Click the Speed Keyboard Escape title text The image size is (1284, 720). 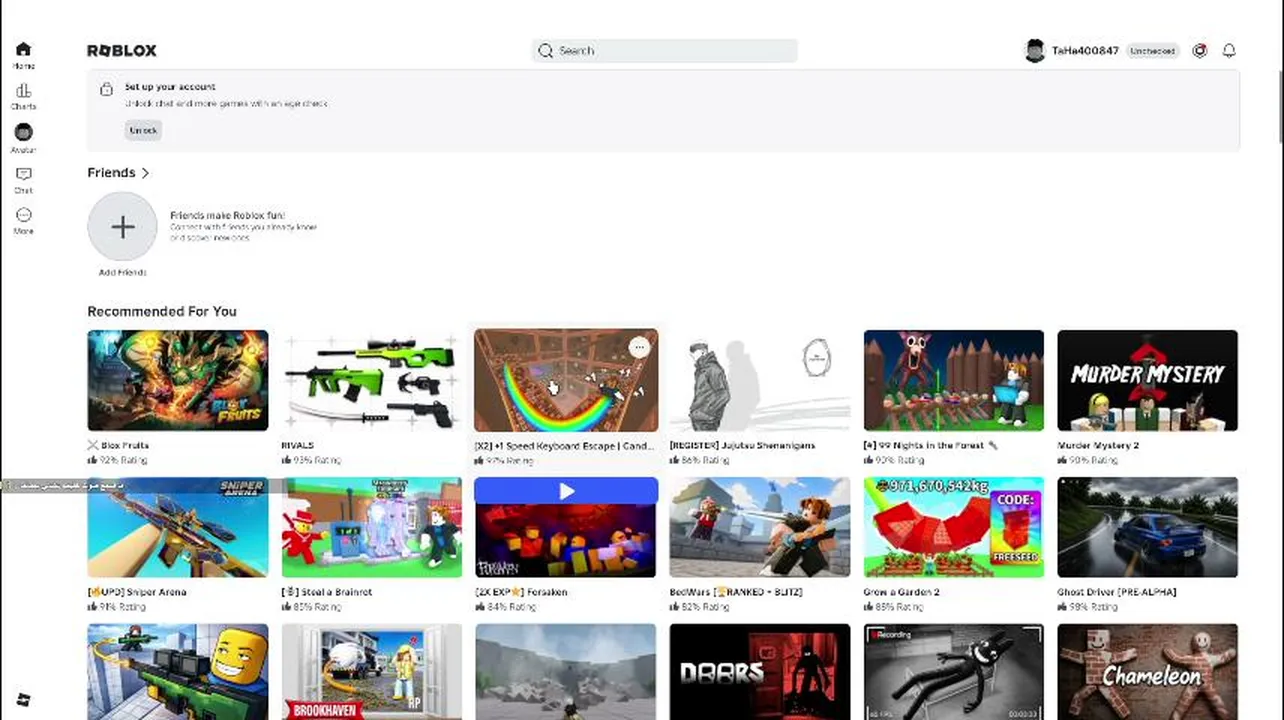(x=565, y=445)
